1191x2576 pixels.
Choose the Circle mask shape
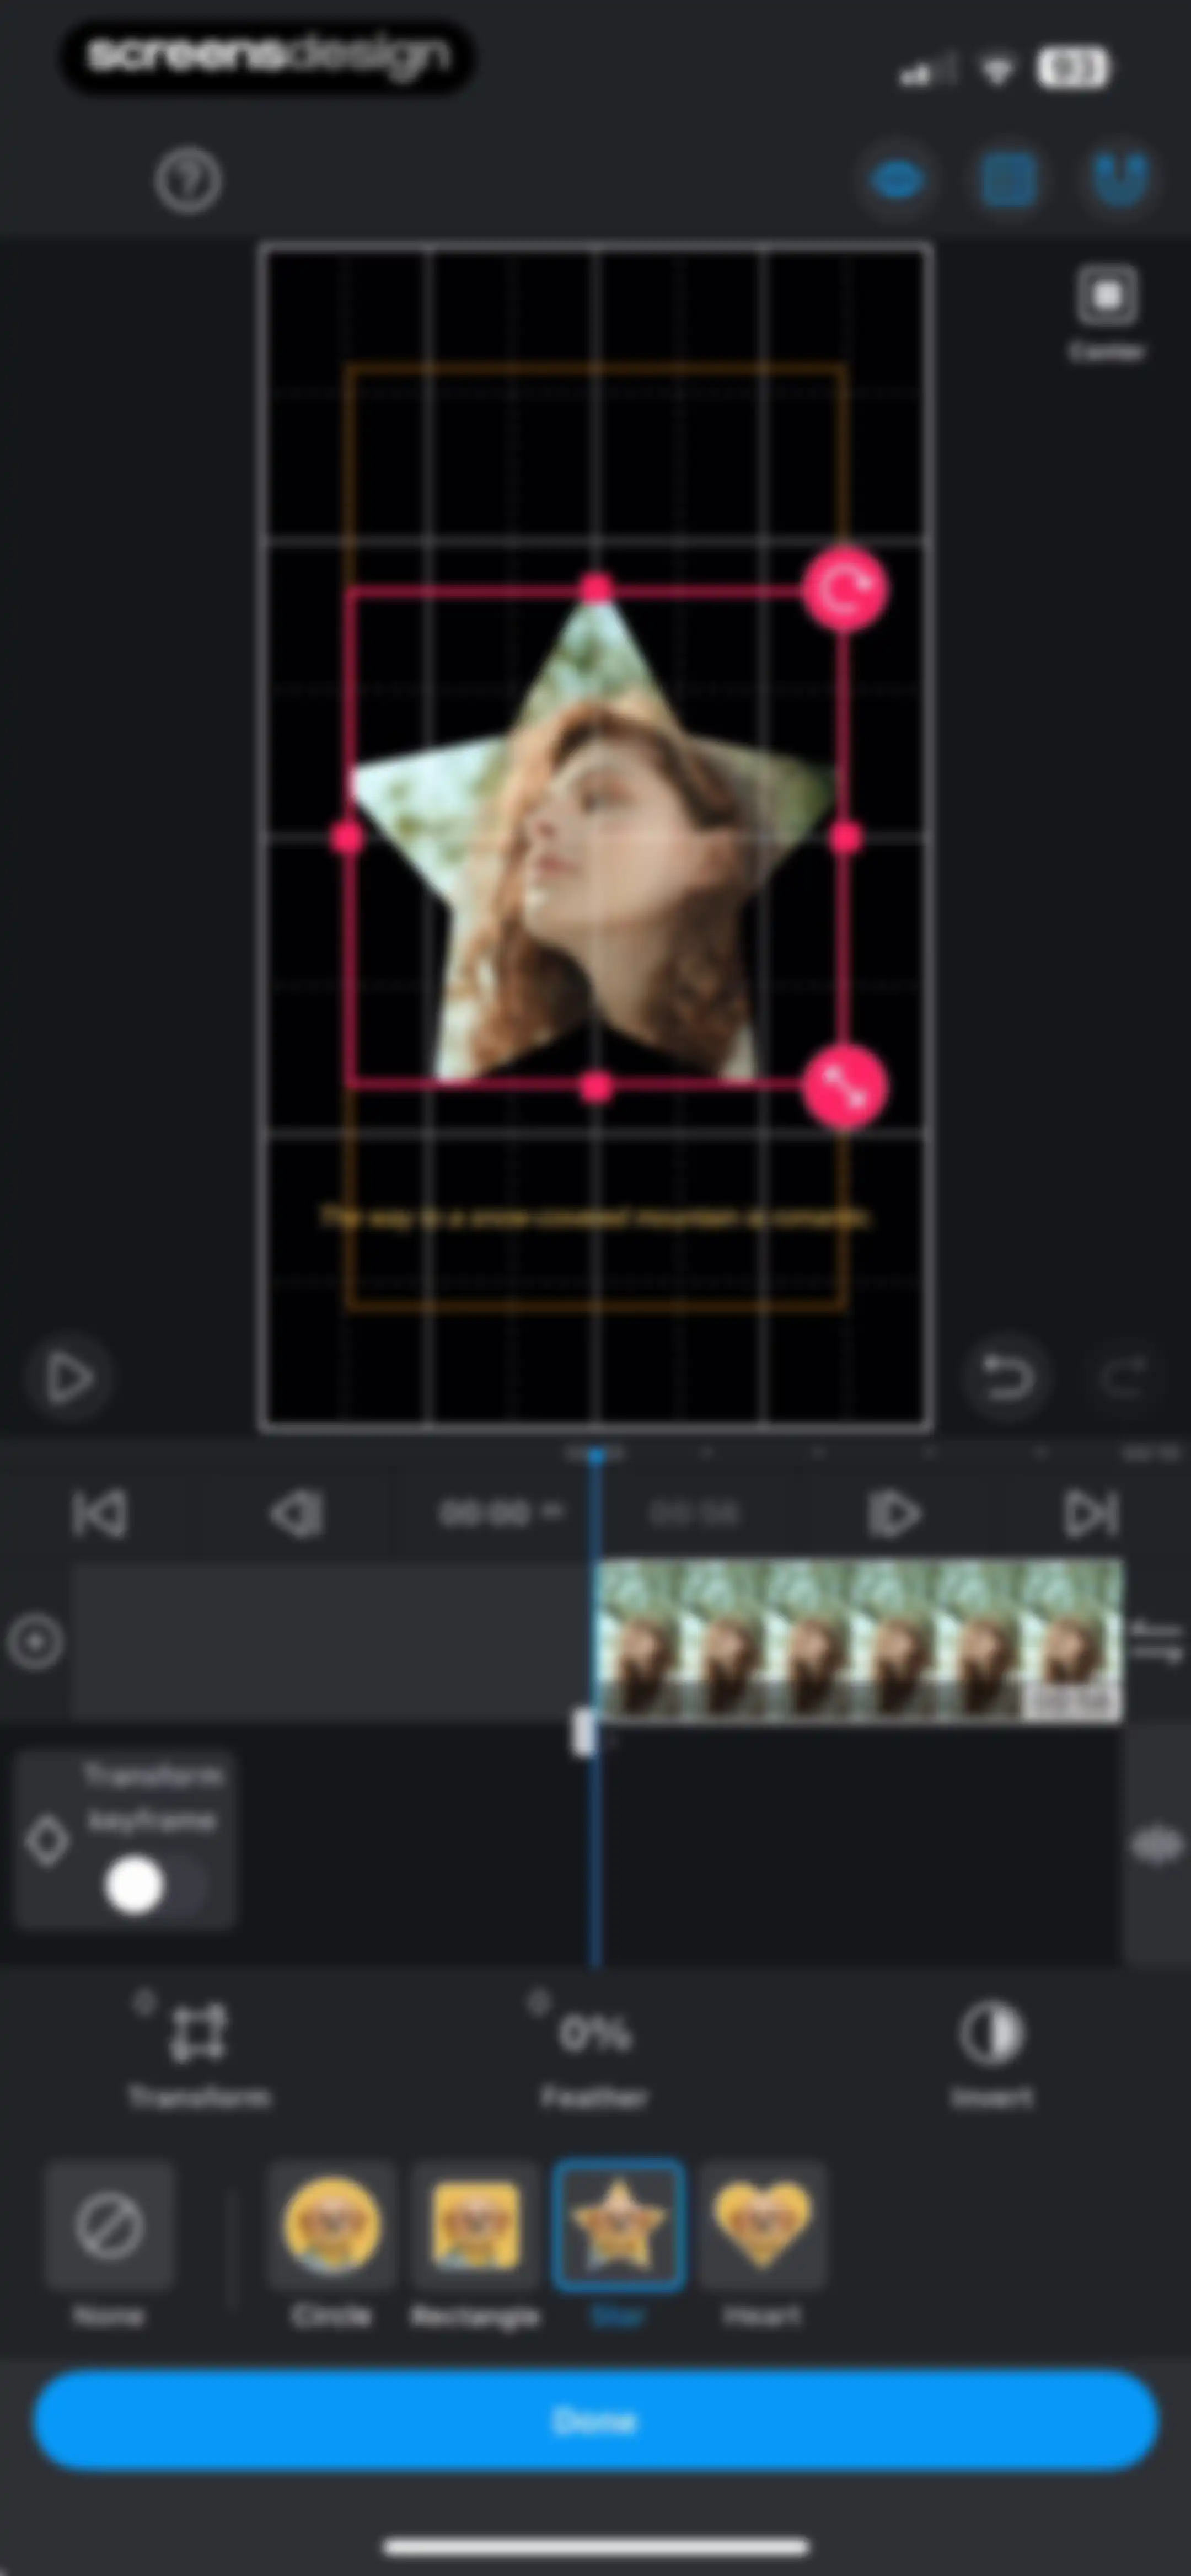[331, 2245]
